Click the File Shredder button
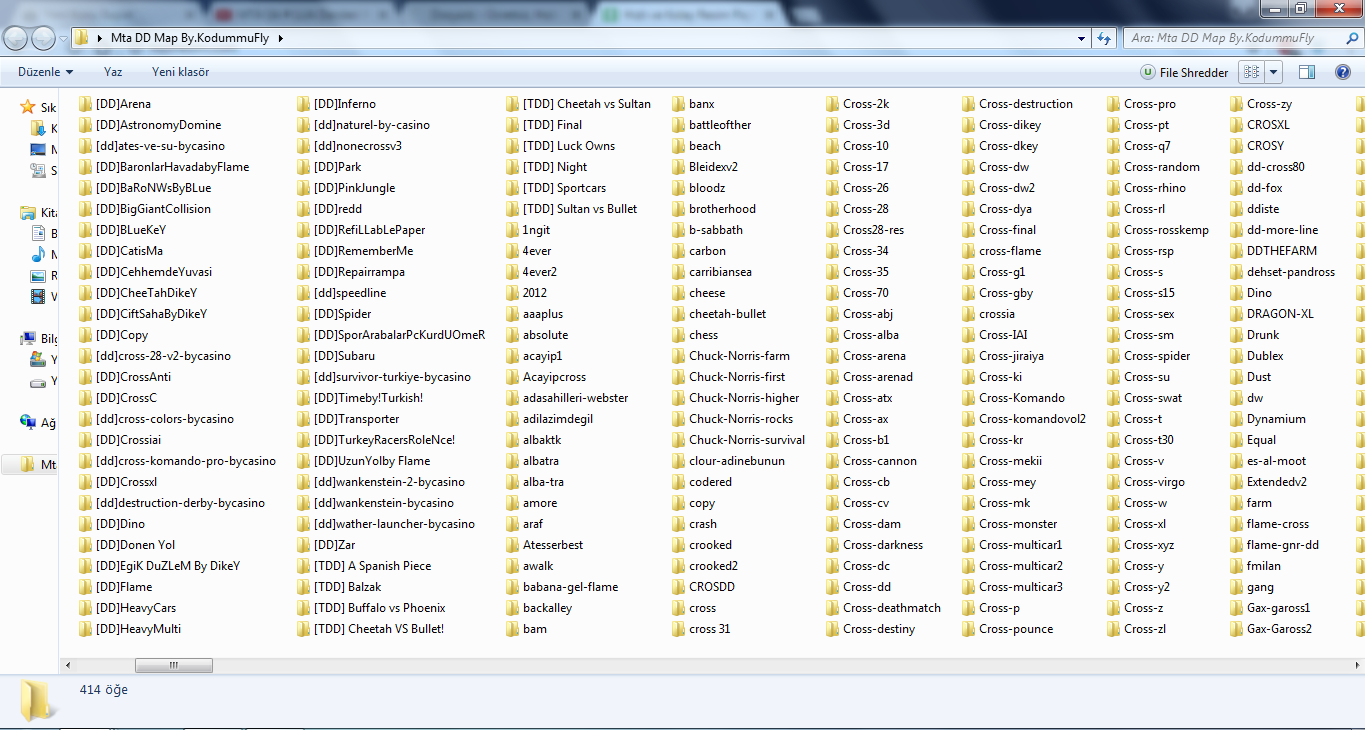The height and width of the screenshot is (730, 1365). [x=1184, y=72]
